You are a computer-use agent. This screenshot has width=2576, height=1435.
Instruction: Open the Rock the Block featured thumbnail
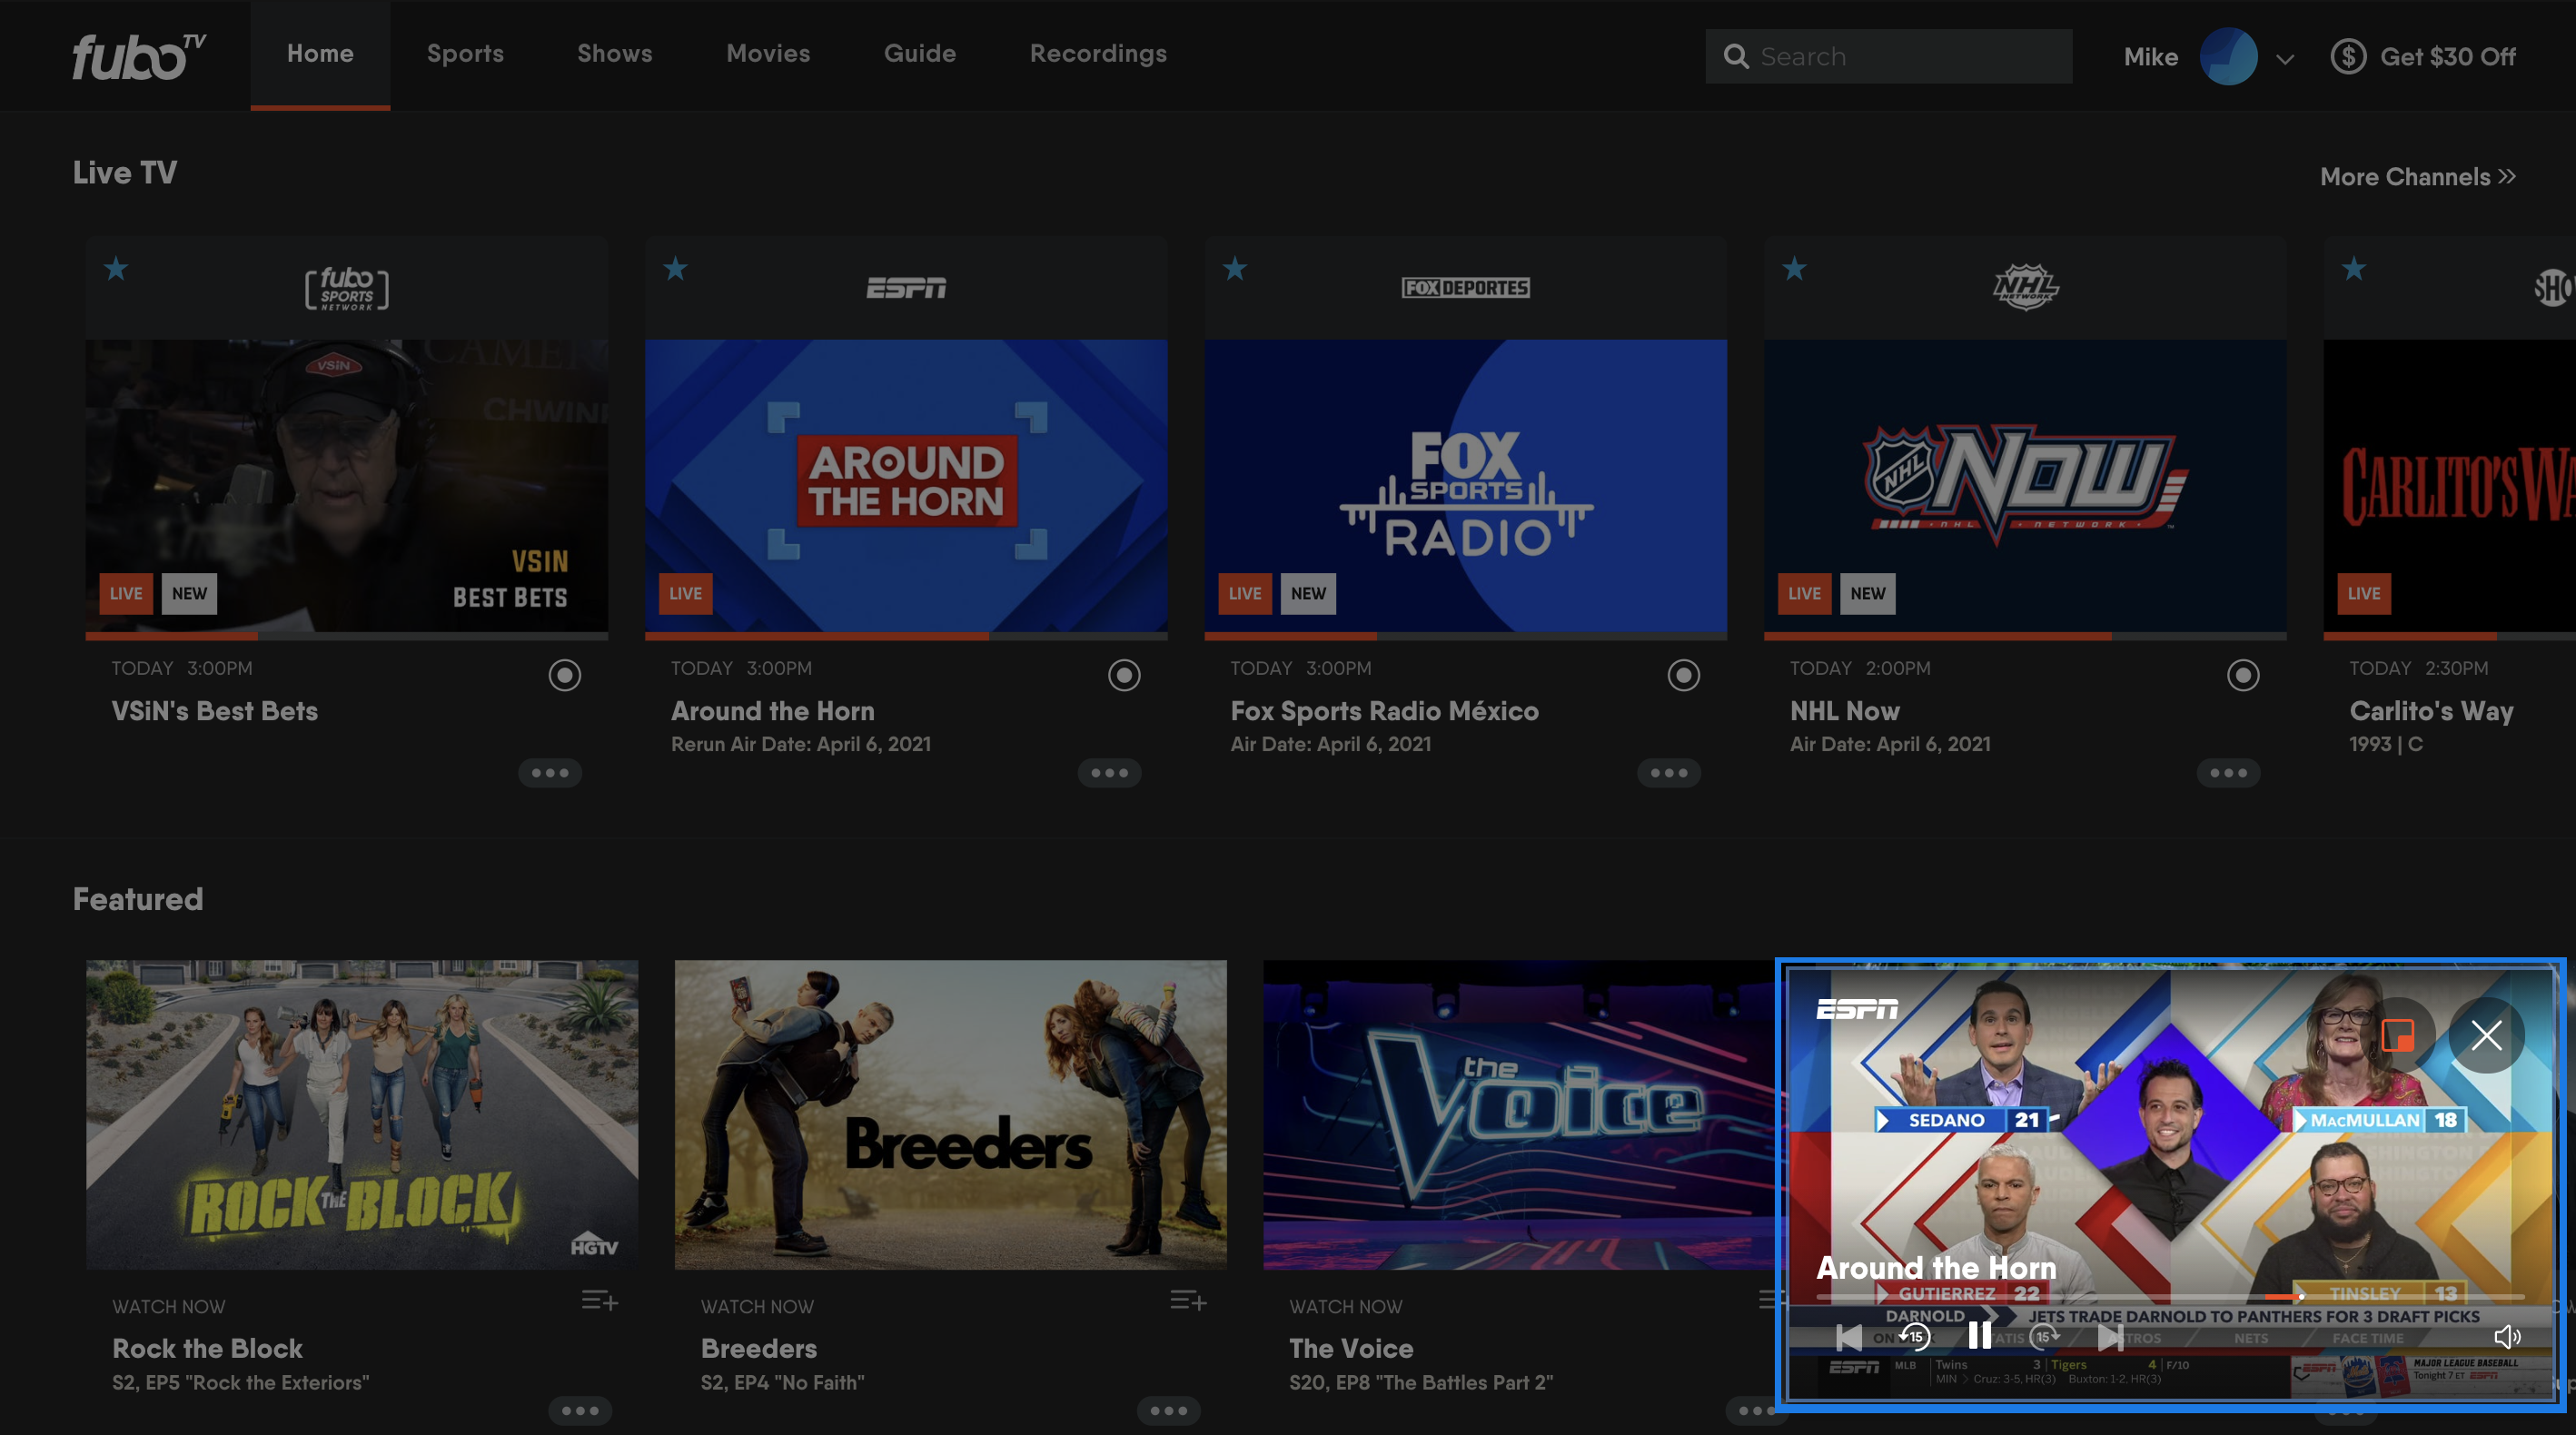pyautogui.click(x=362, y=1115)
